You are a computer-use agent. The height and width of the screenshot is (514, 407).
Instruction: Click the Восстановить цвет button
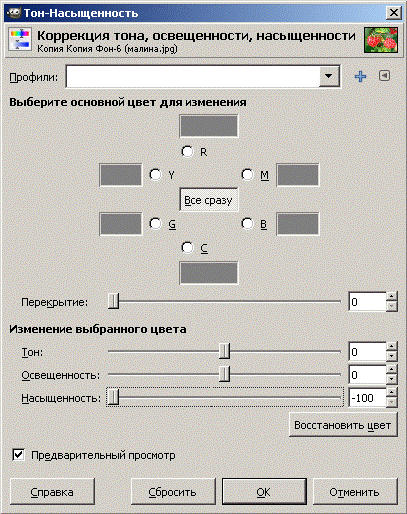[x=343, y=425]
